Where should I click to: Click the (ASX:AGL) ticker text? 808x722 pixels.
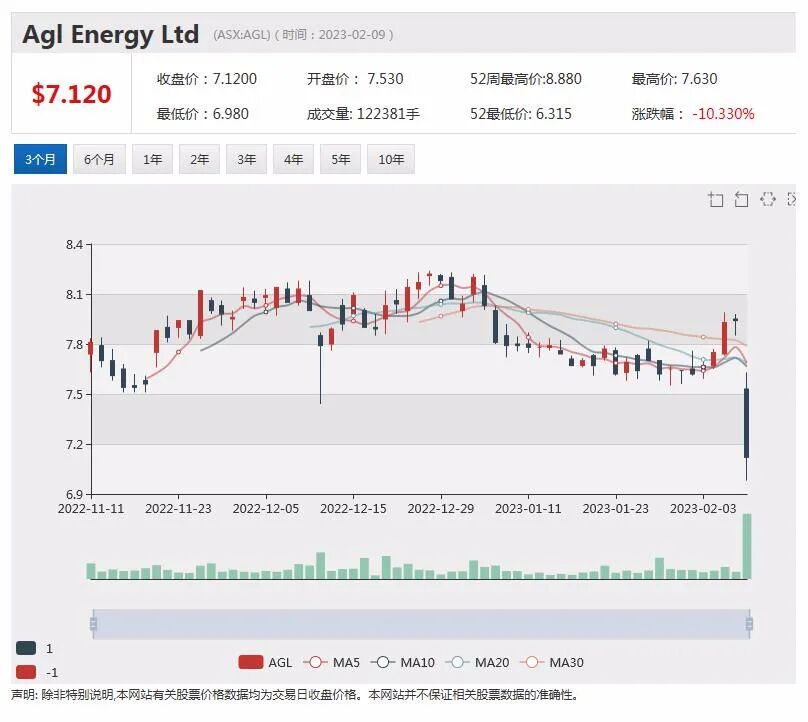tap(242, 35)
